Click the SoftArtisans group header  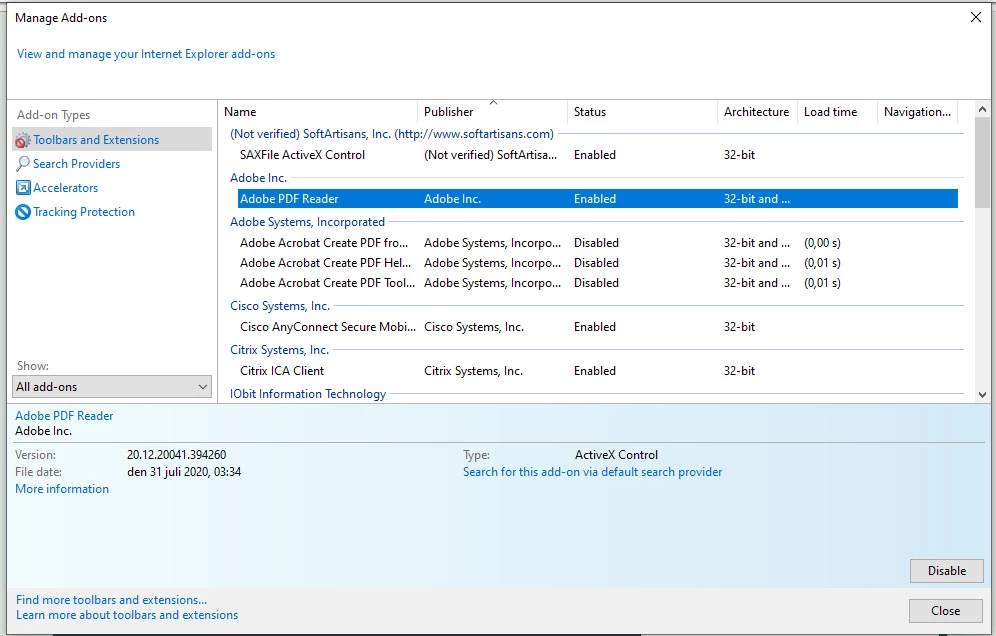coord(392,134)
